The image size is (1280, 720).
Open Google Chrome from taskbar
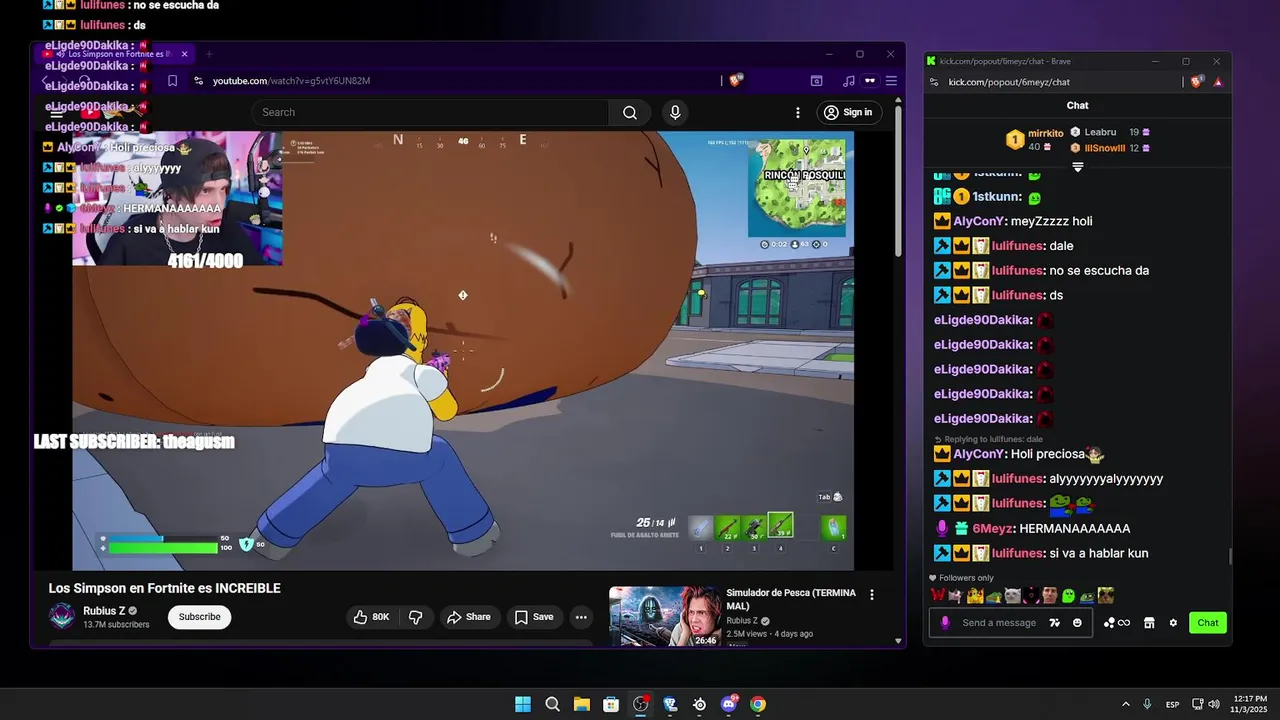(758, 704)
